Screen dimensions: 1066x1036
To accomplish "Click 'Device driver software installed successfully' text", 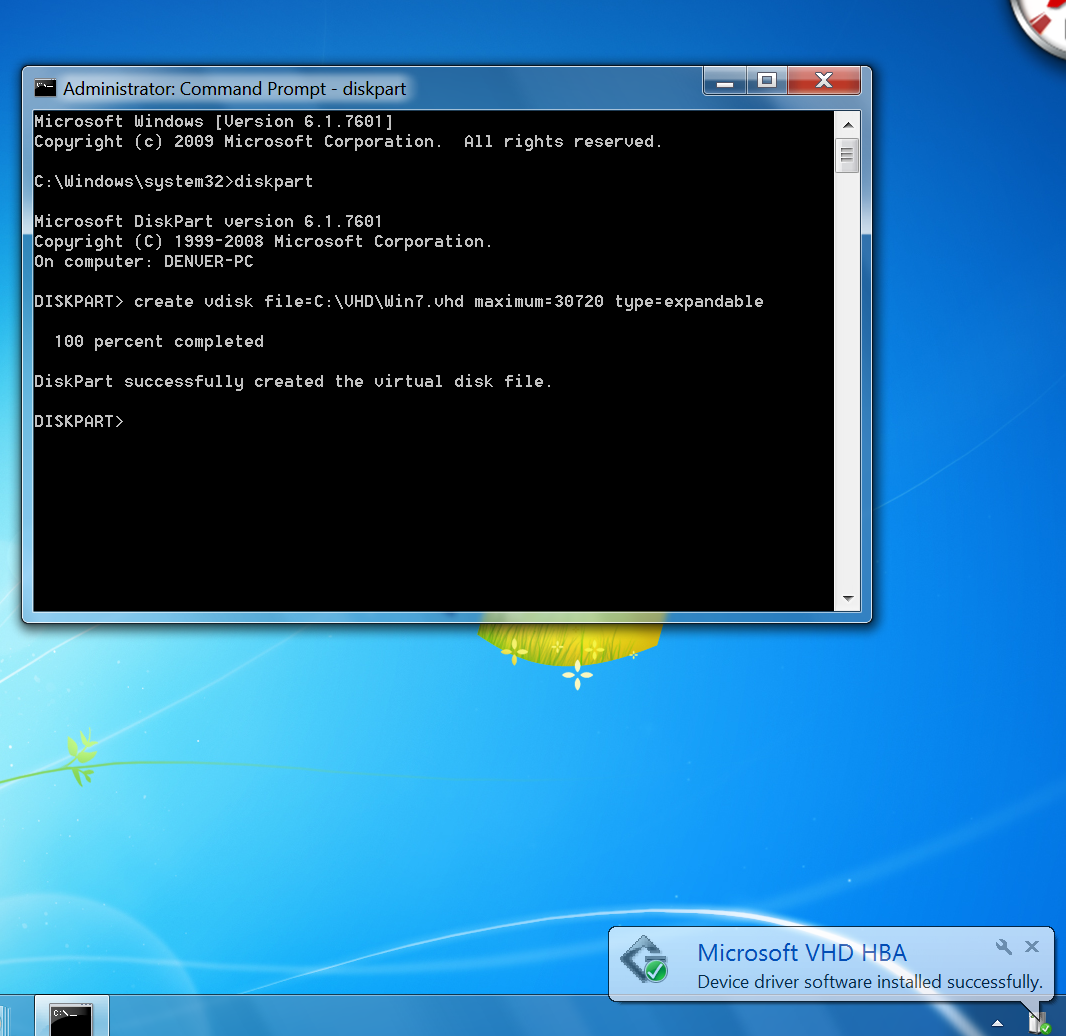I will click(870, 982).
